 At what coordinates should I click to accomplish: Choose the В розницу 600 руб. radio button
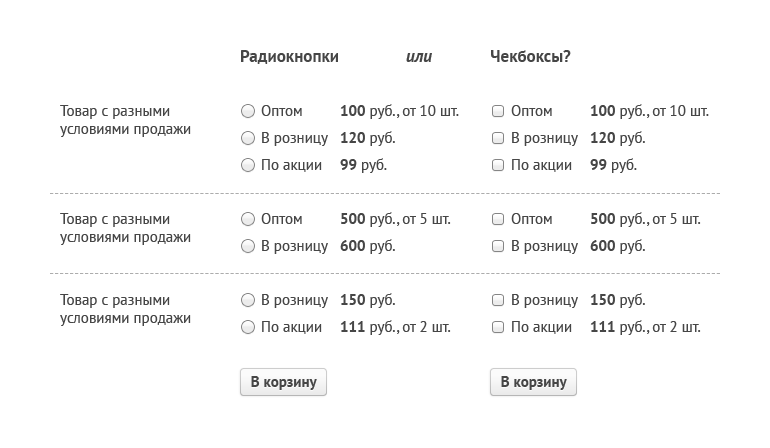[x=248, y=246]
